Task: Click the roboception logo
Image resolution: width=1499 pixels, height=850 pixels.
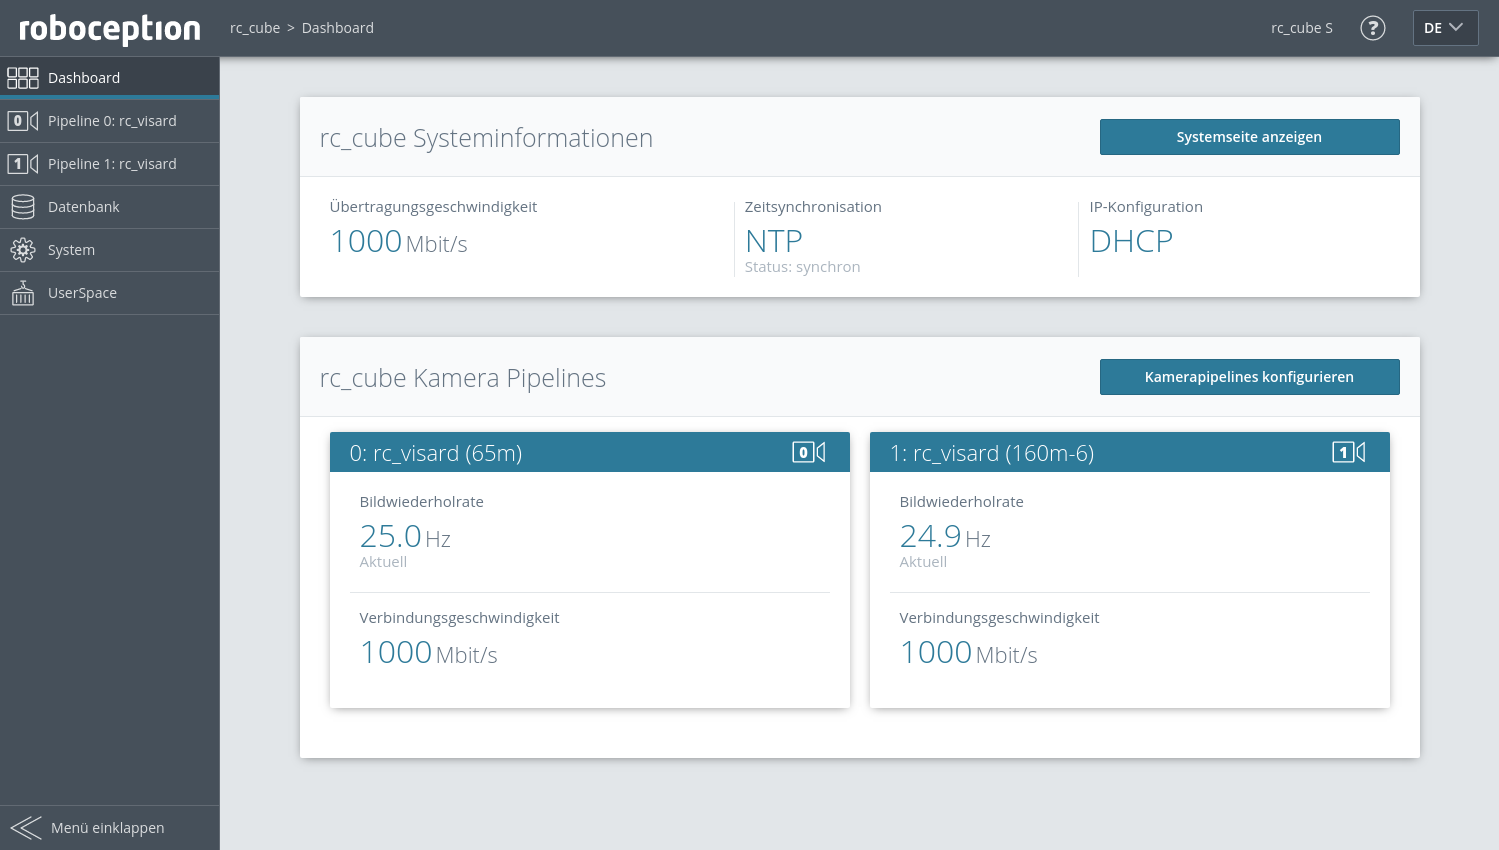Action: pos(106,28)
